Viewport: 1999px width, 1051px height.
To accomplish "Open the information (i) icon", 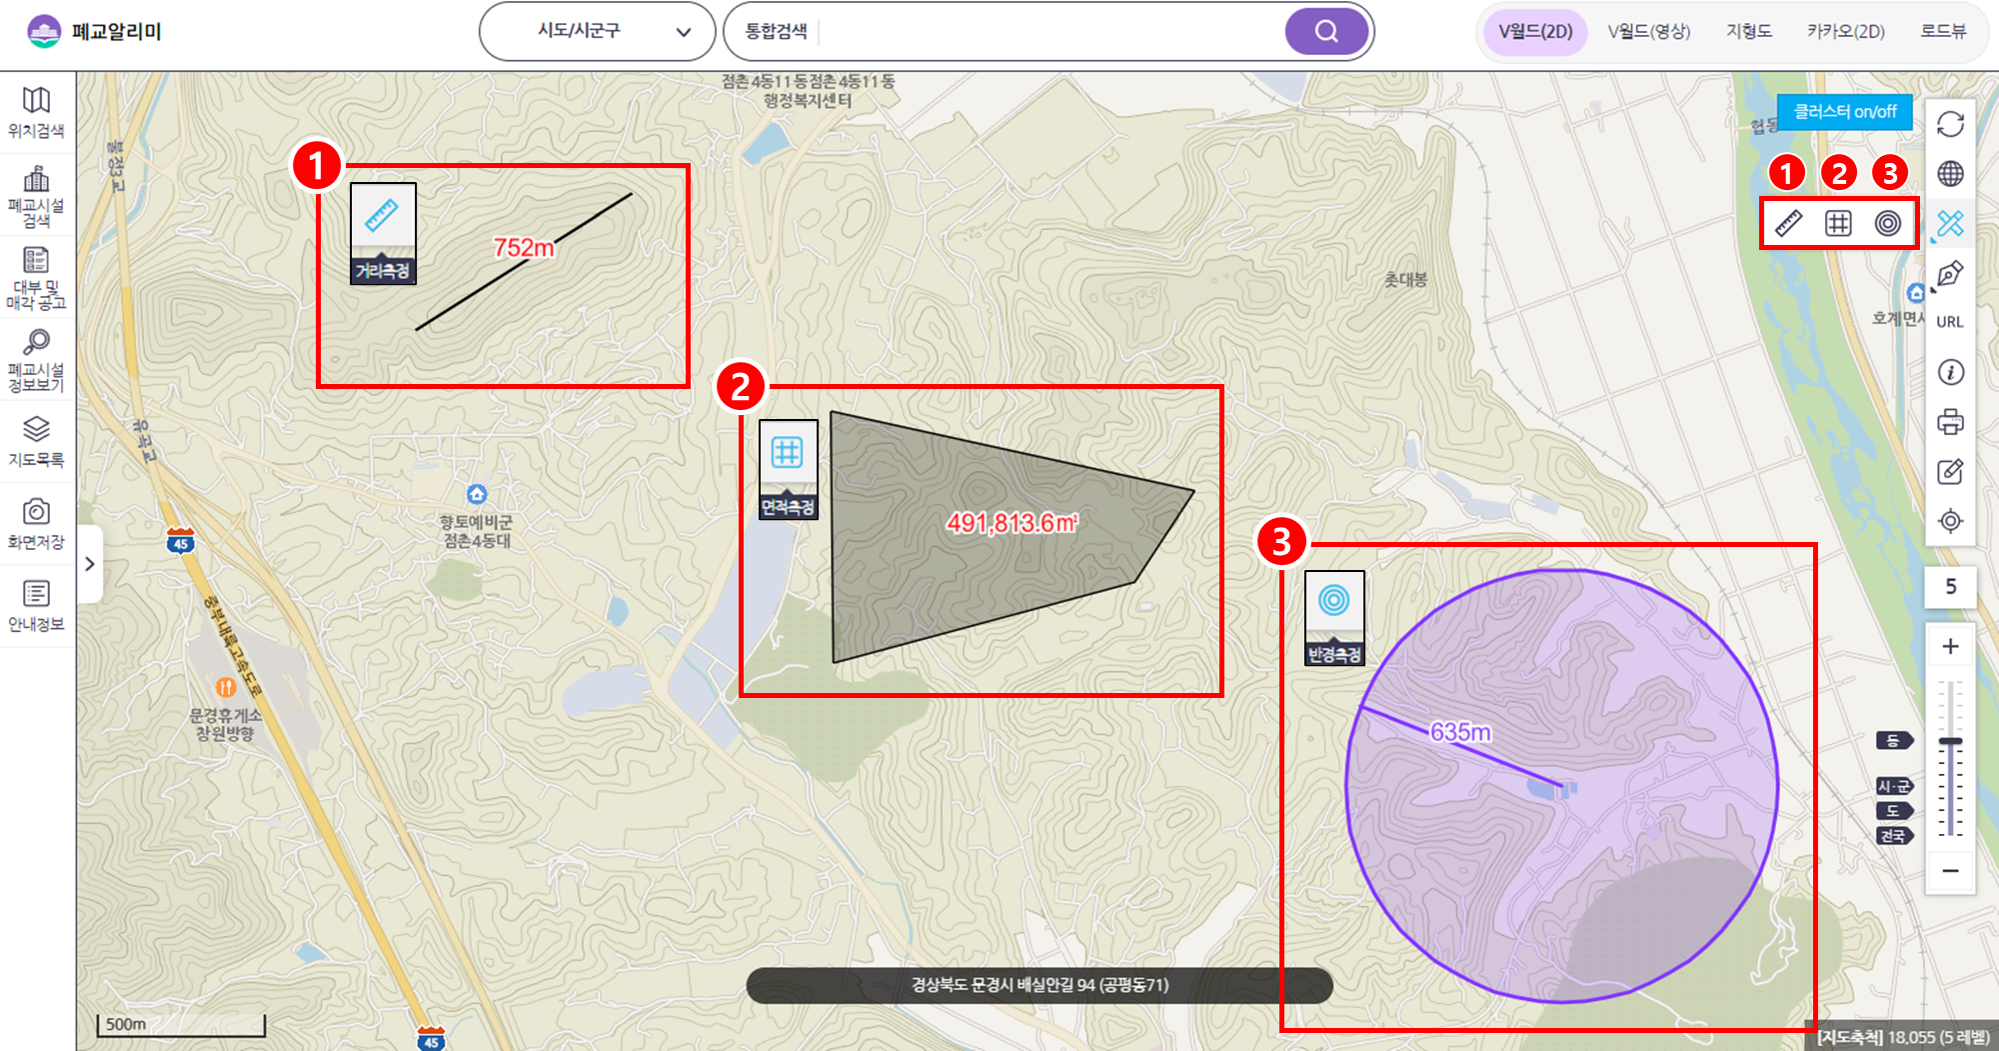I will (x=1950, y=373).
